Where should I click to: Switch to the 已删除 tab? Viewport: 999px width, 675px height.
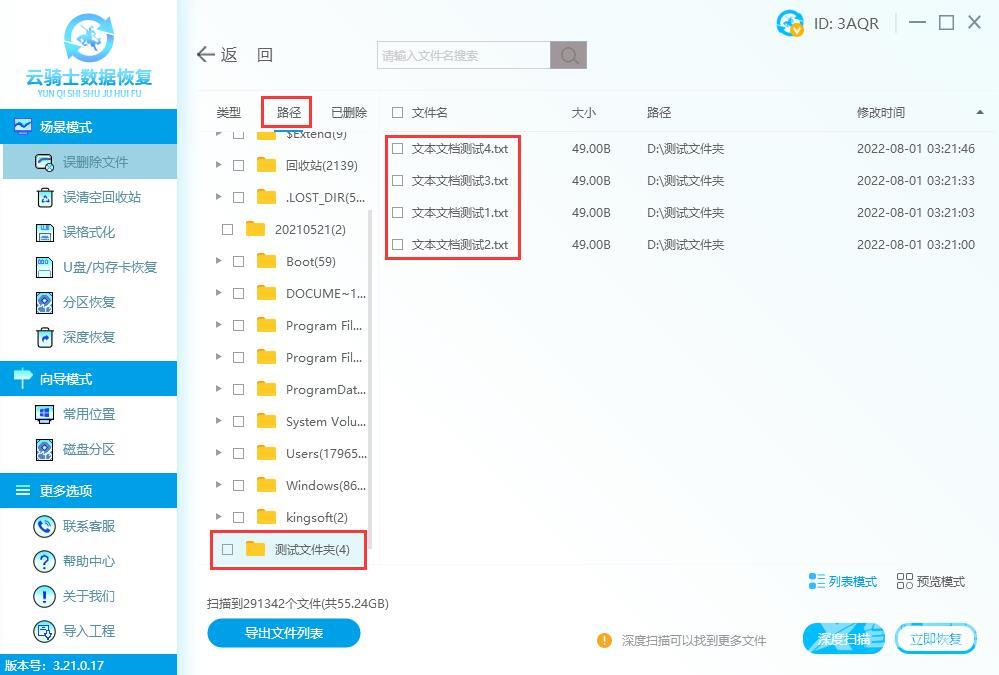click(x=349, y=113)
